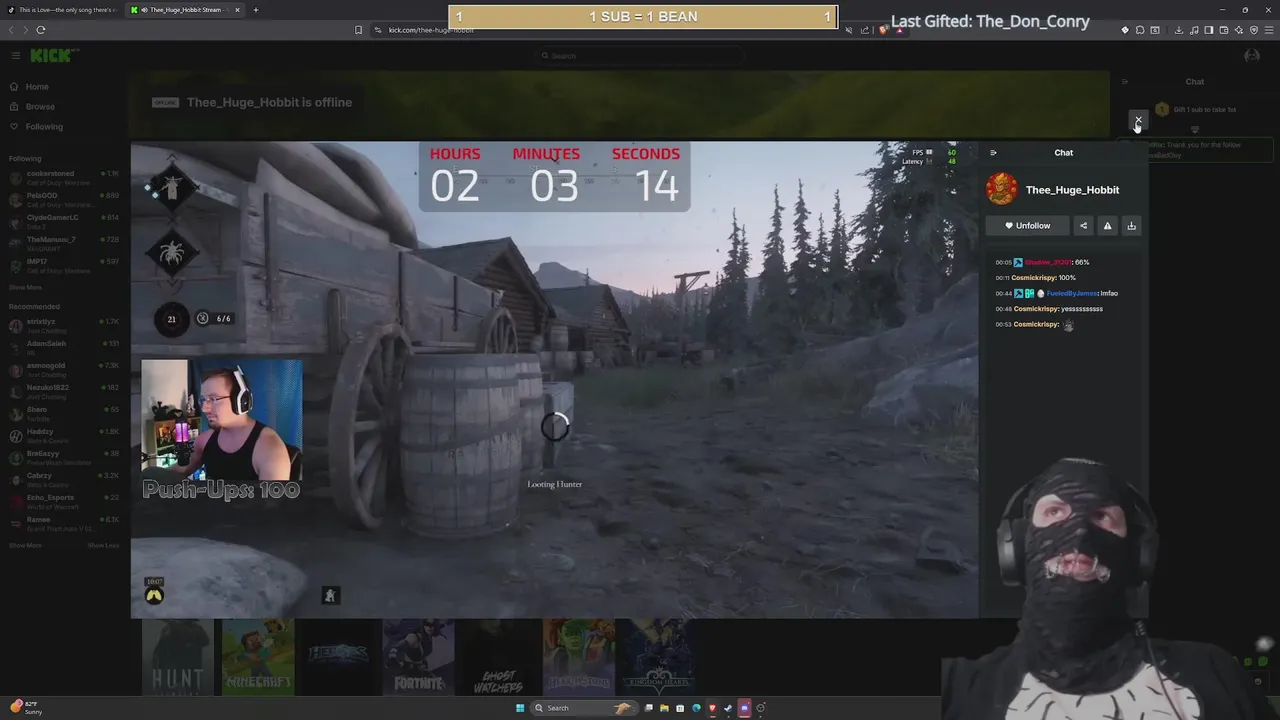Toggle the browser sidebar panel icon
The image size is (1280, 720).
click(1209, 30)
